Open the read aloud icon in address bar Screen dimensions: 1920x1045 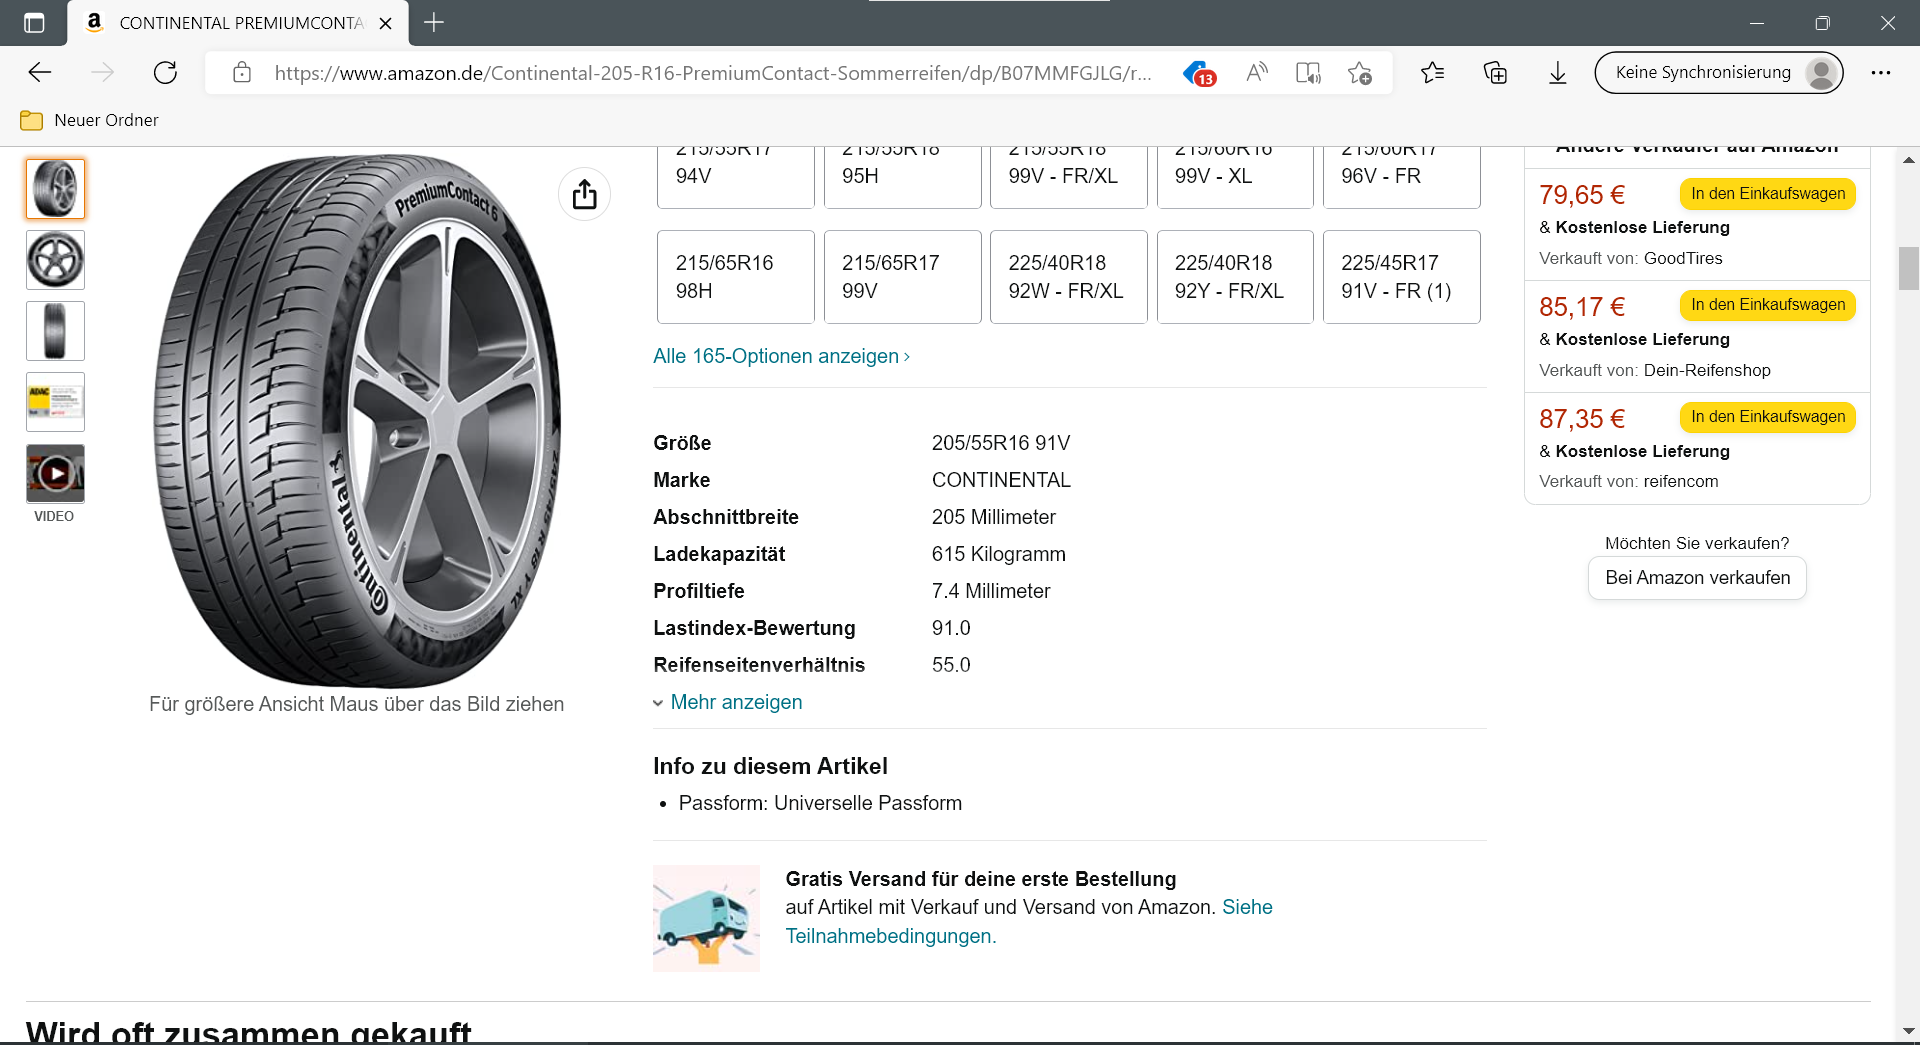[x=1256, y=73]
